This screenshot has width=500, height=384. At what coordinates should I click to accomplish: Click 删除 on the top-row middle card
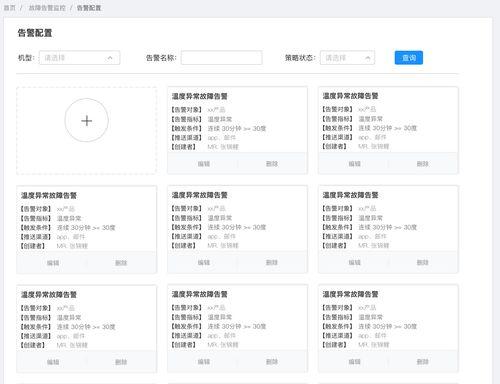click(x=272, y=164)
